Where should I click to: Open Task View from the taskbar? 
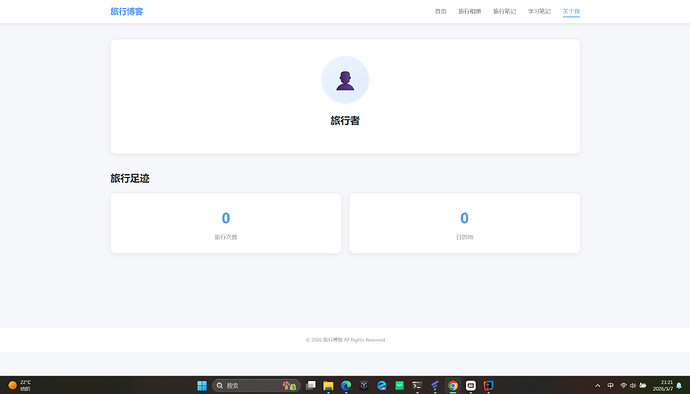311,386
